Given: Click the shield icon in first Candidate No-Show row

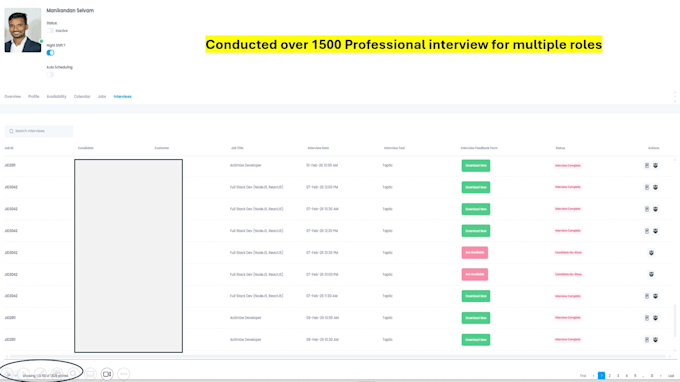Looking at the screenshot, I should tap(651, 253).
